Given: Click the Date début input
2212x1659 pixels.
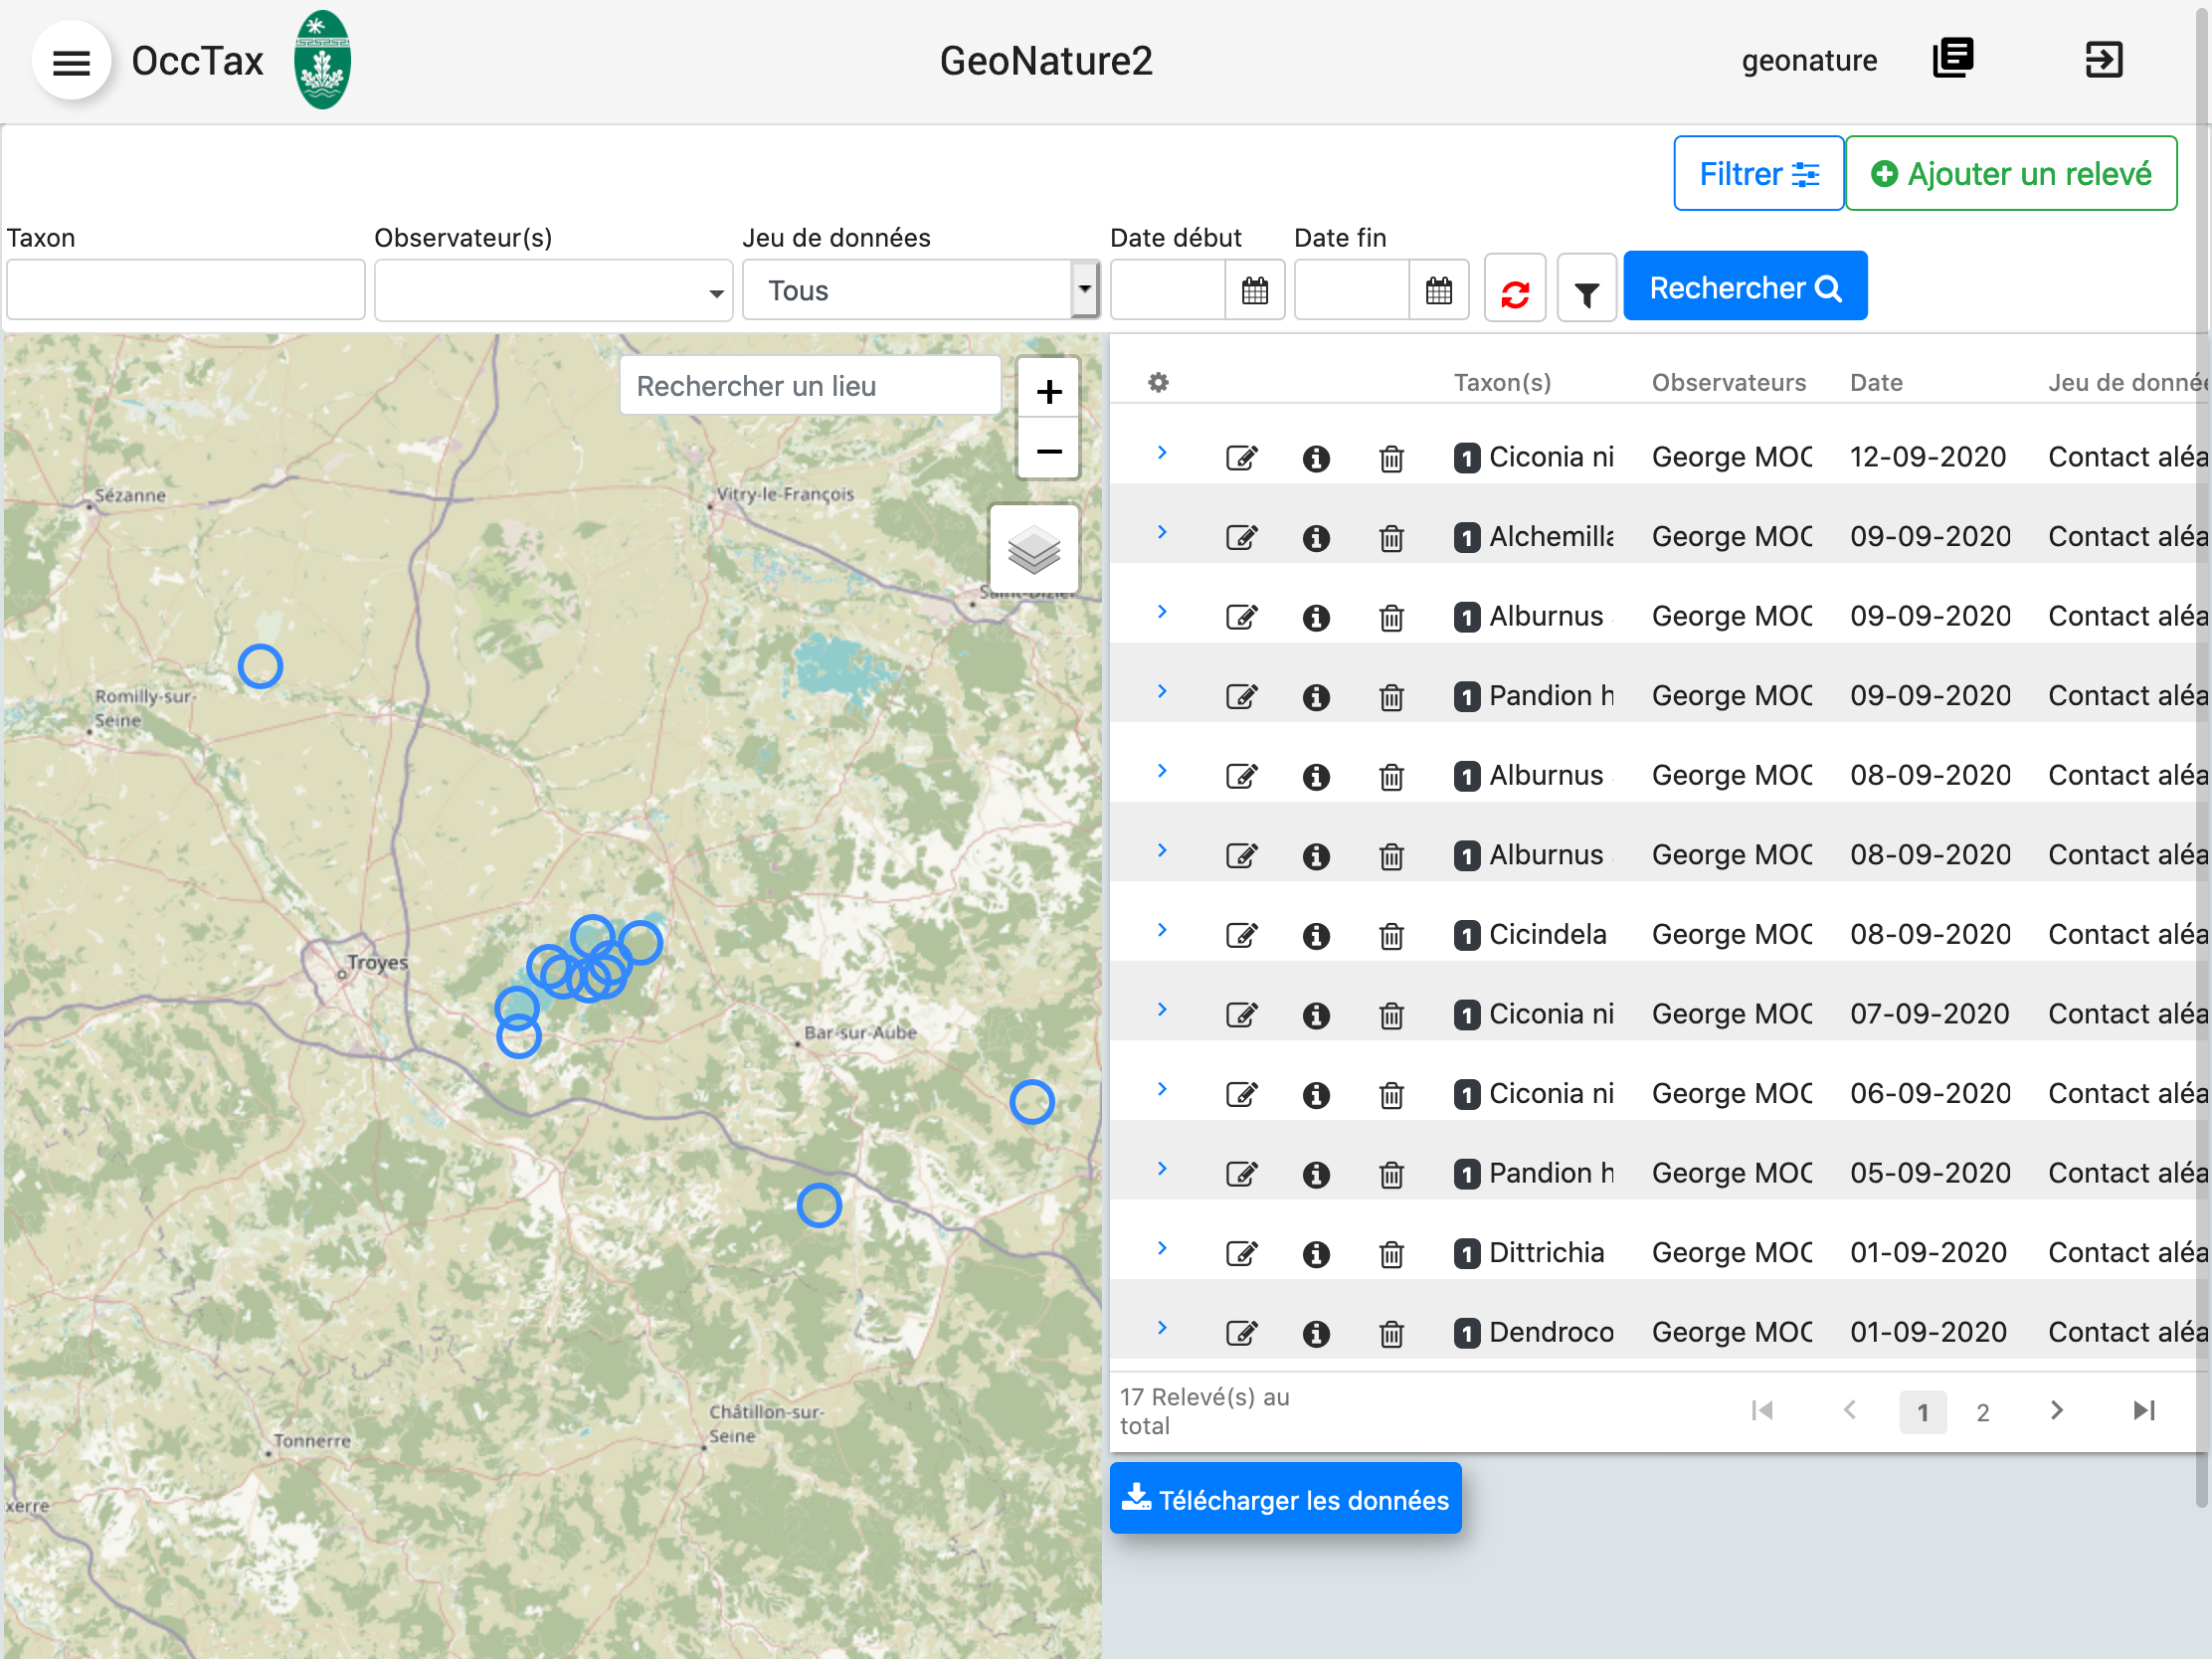Looking at the screenshot, I should click(1168, 291).
